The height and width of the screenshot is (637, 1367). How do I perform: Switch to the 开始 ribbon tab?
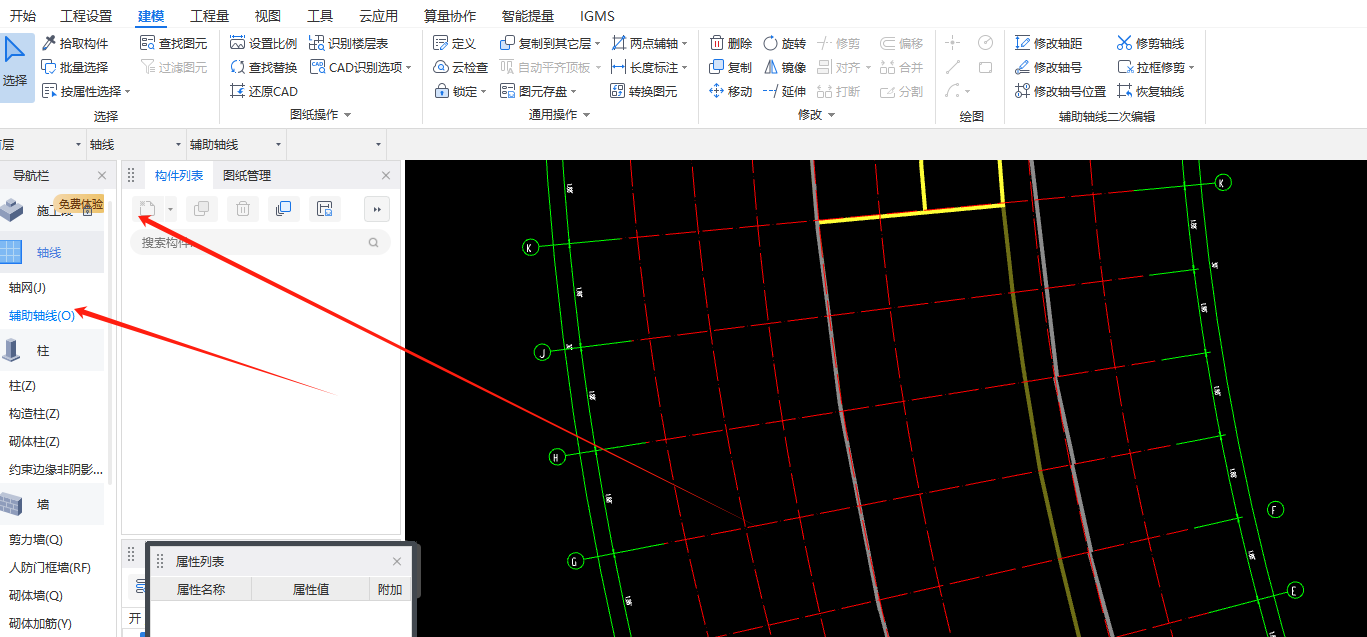click(x=23, y=16)
